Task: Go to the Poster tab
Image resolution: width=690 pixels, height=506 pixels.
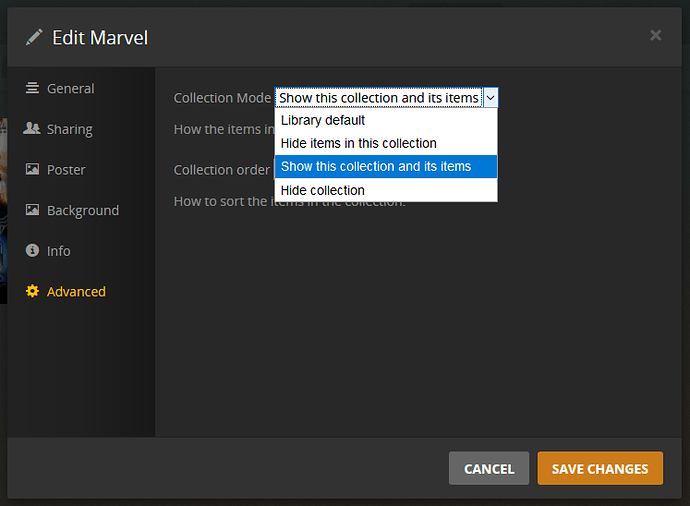Action: point(66,170)
